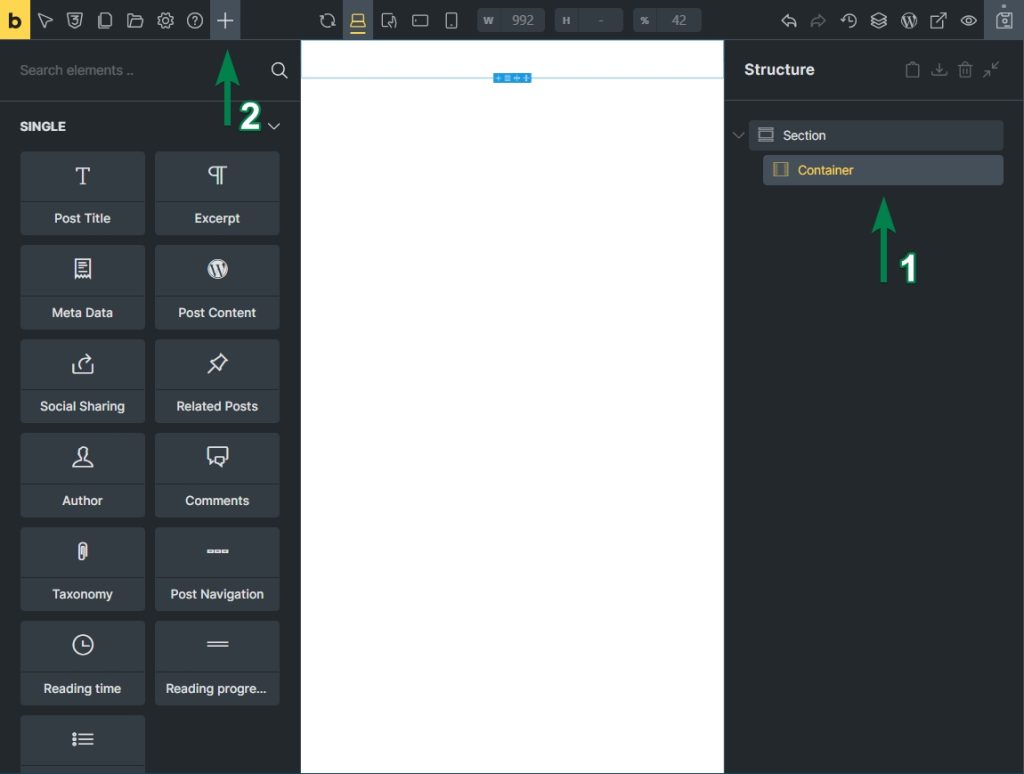
Task: Delete using Structure panel trash icon
Action: tap(965, 70)
